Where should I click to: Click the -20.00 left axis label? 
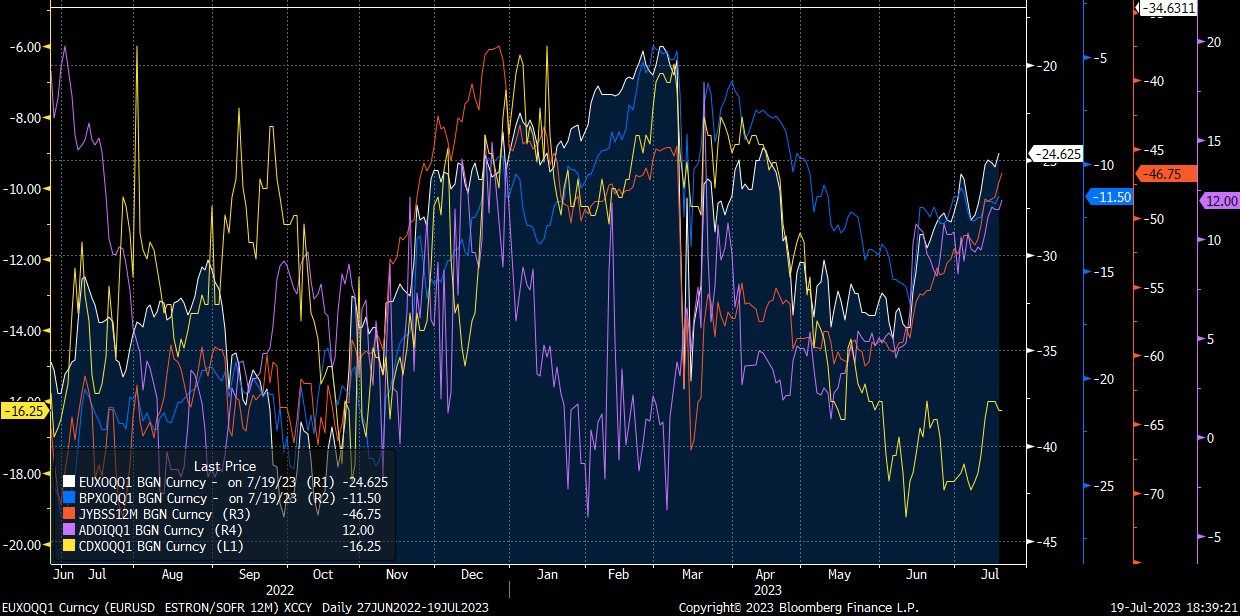tap(22, 544)
